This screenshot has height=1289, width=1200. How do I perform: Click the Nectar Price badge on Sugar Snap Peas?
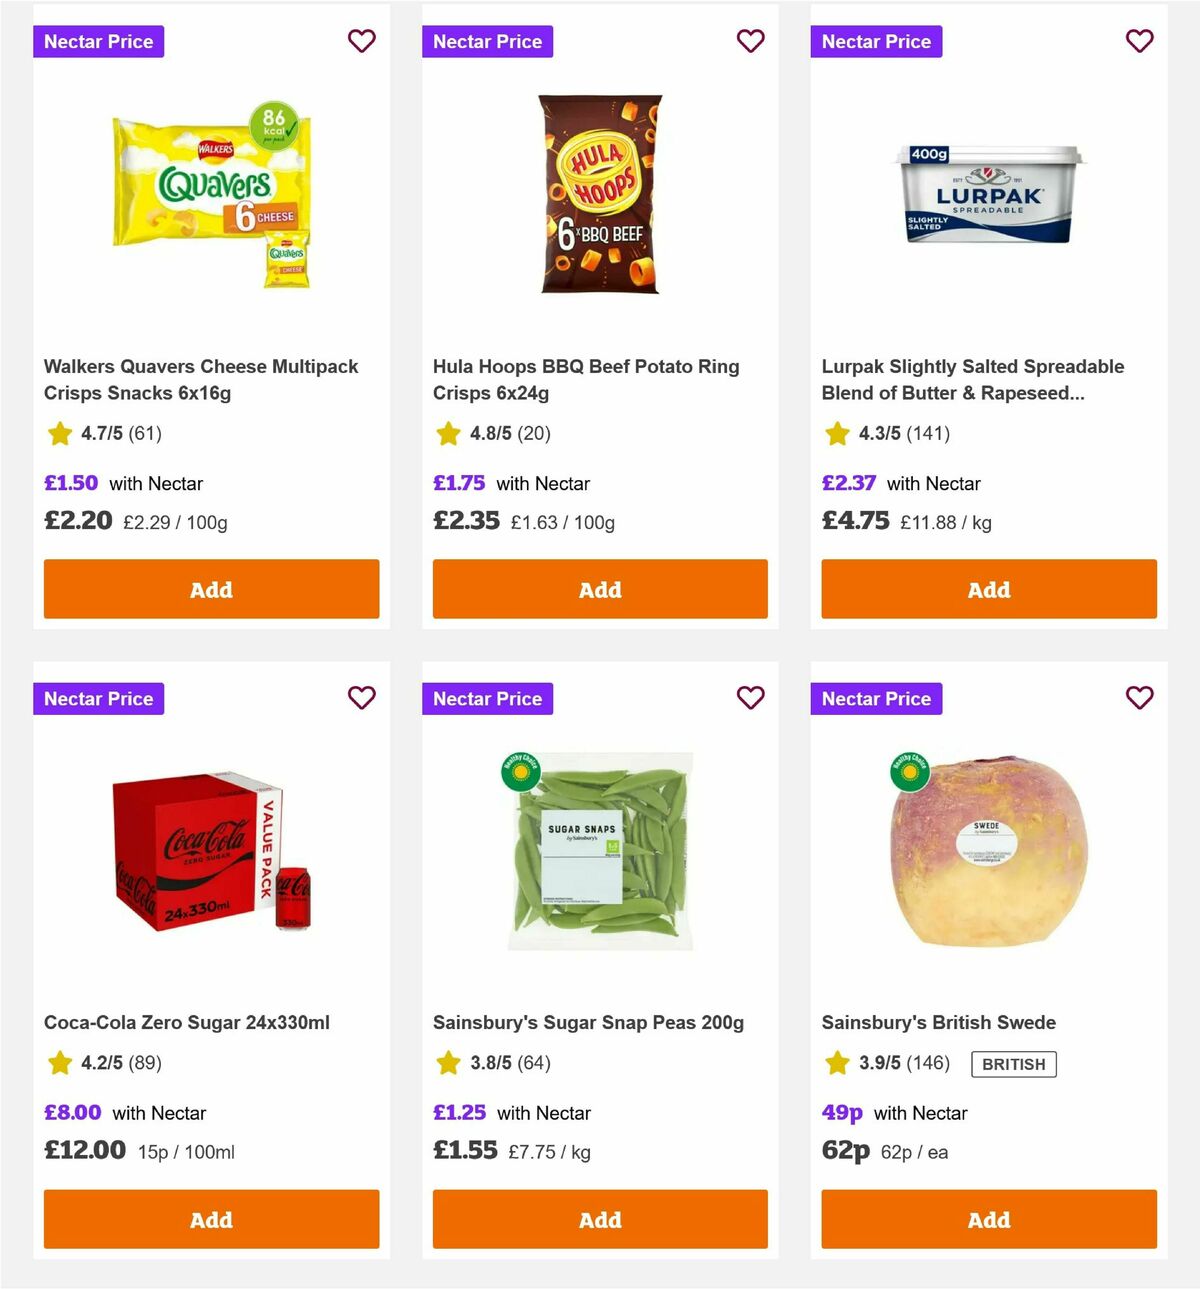click(x=487, y=698)
